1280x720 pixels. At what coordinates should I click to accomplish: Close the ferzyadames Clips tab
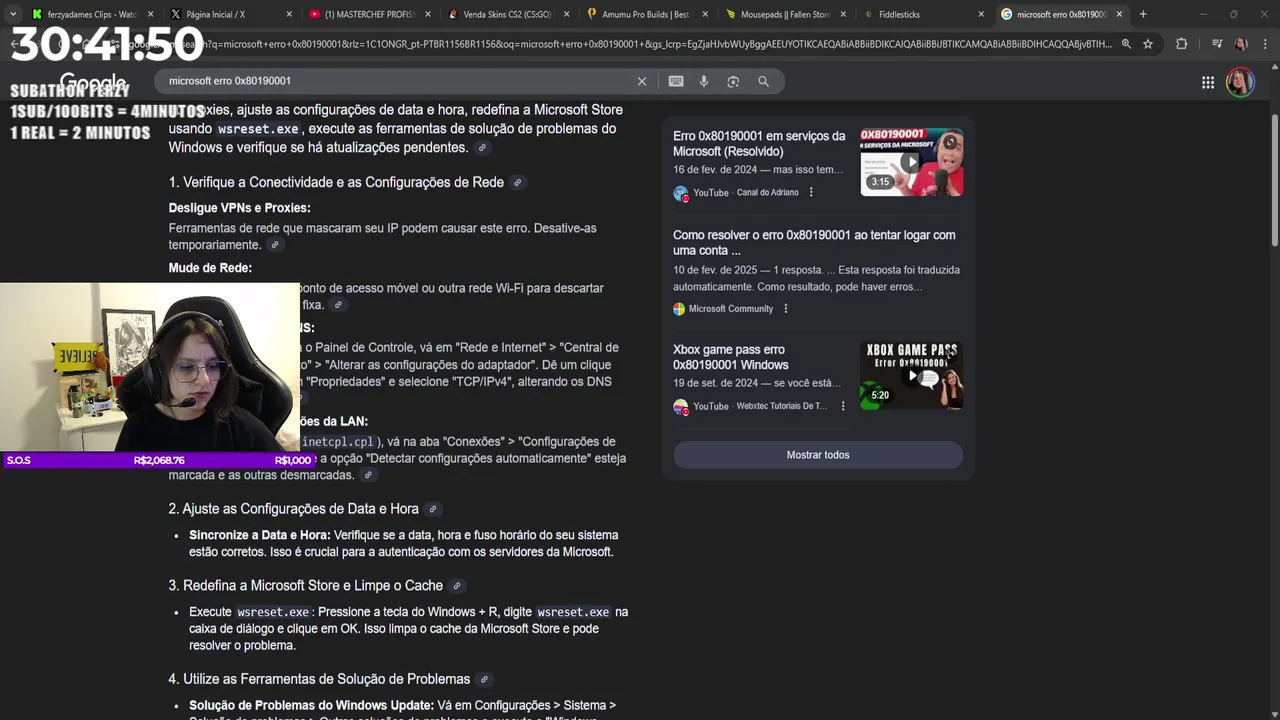coord(150,15)
